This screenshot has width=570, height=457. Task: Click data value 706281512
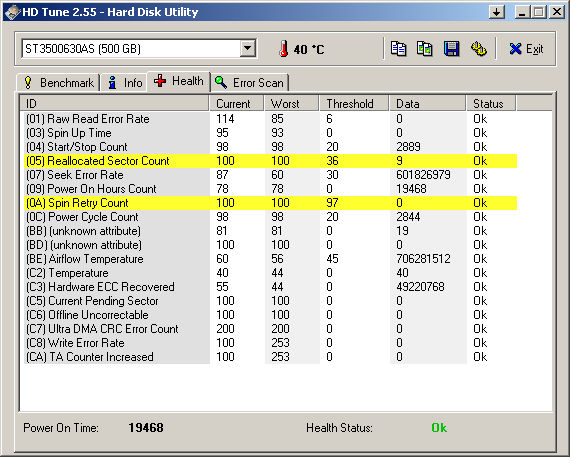pyautogui.click(x=424, y=259)
